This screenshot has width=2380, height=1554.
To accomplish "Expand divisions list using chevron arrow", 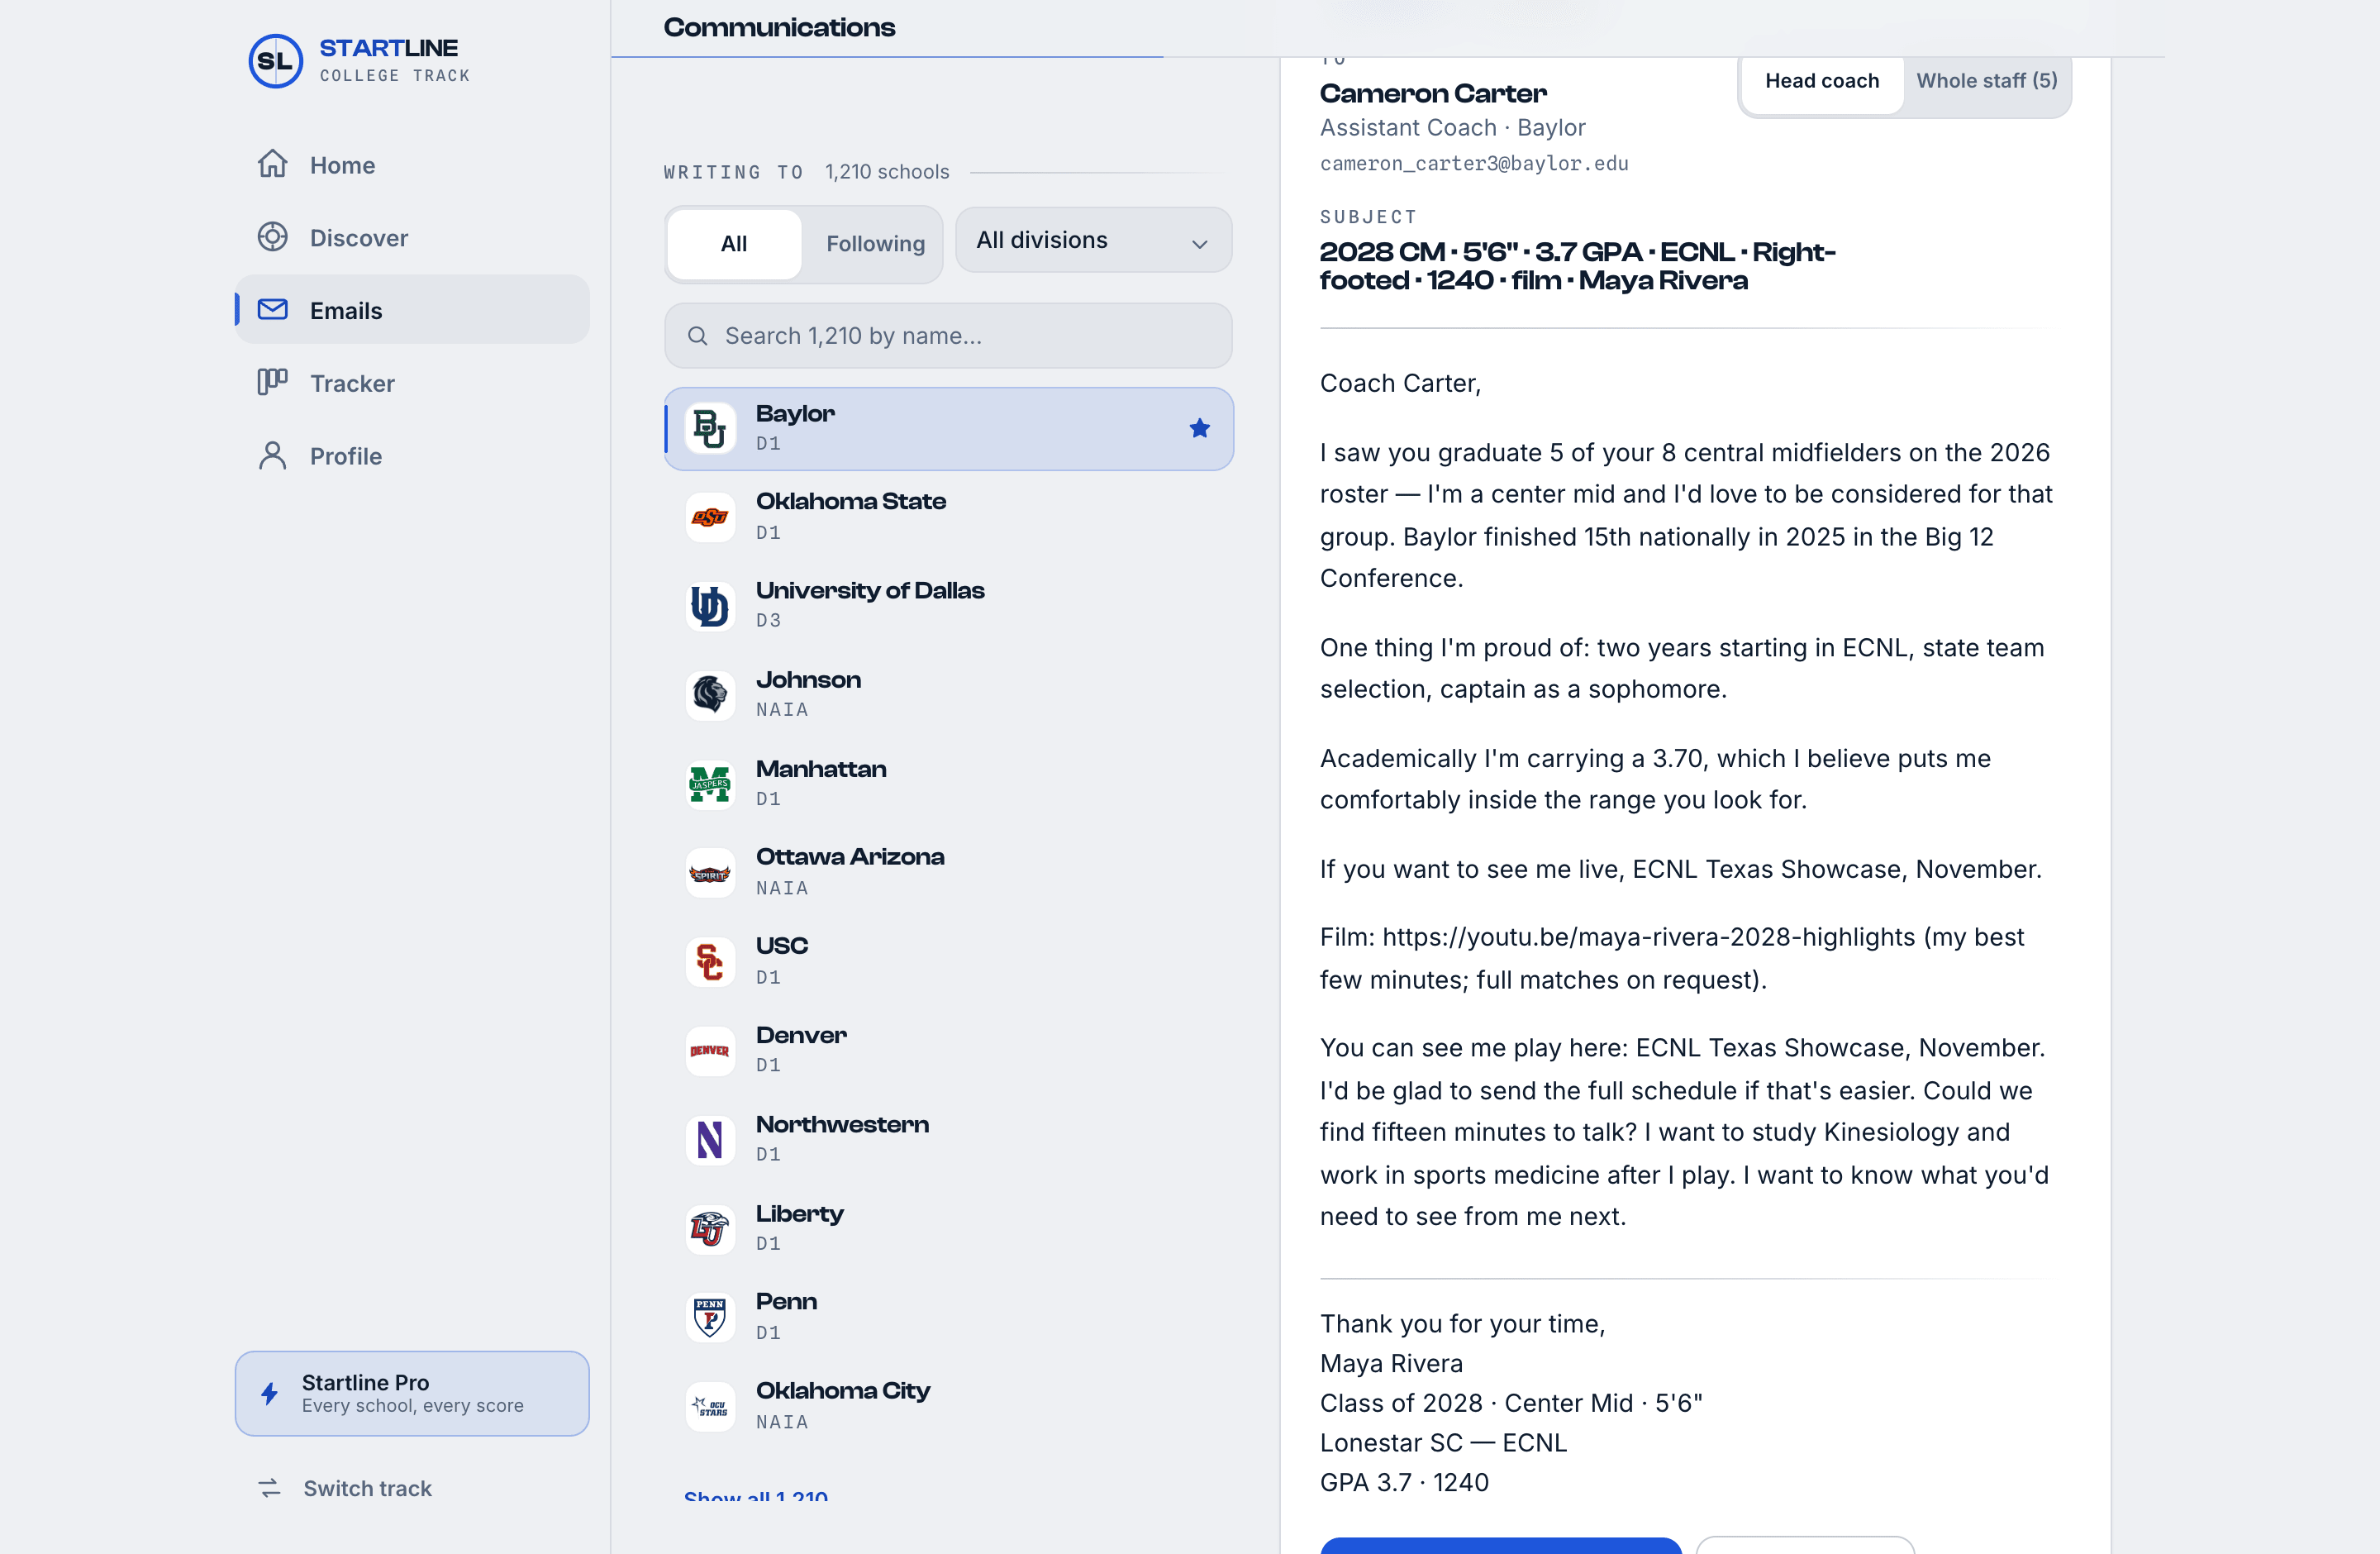I will [x=1199, y=244].
